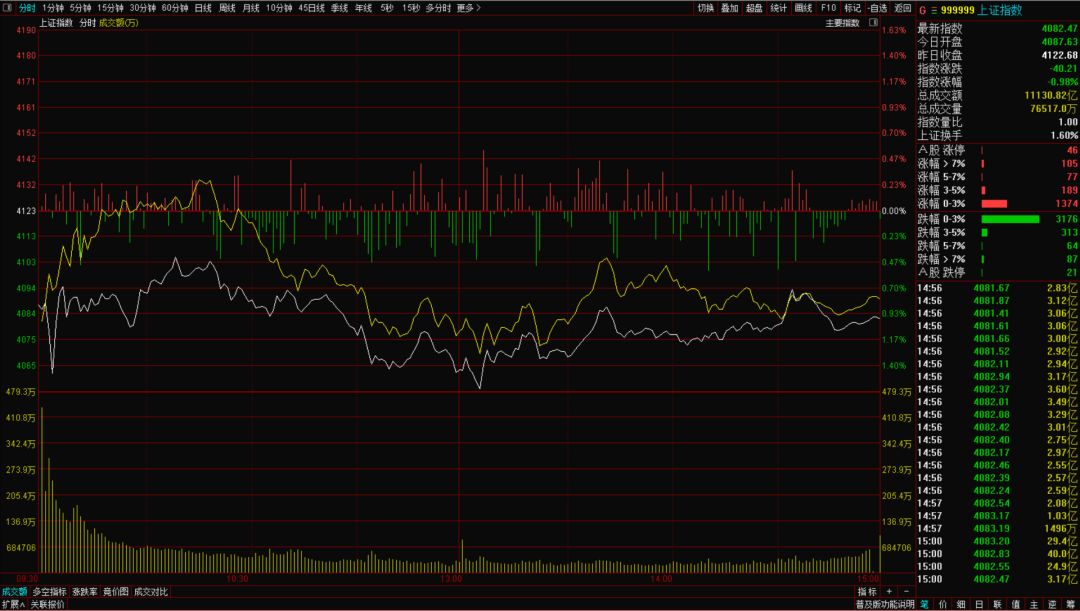The height and width of the screenshot is (611, 1080).
Task: Click the green ≡ icon before 999999
Action: point(934,9)
